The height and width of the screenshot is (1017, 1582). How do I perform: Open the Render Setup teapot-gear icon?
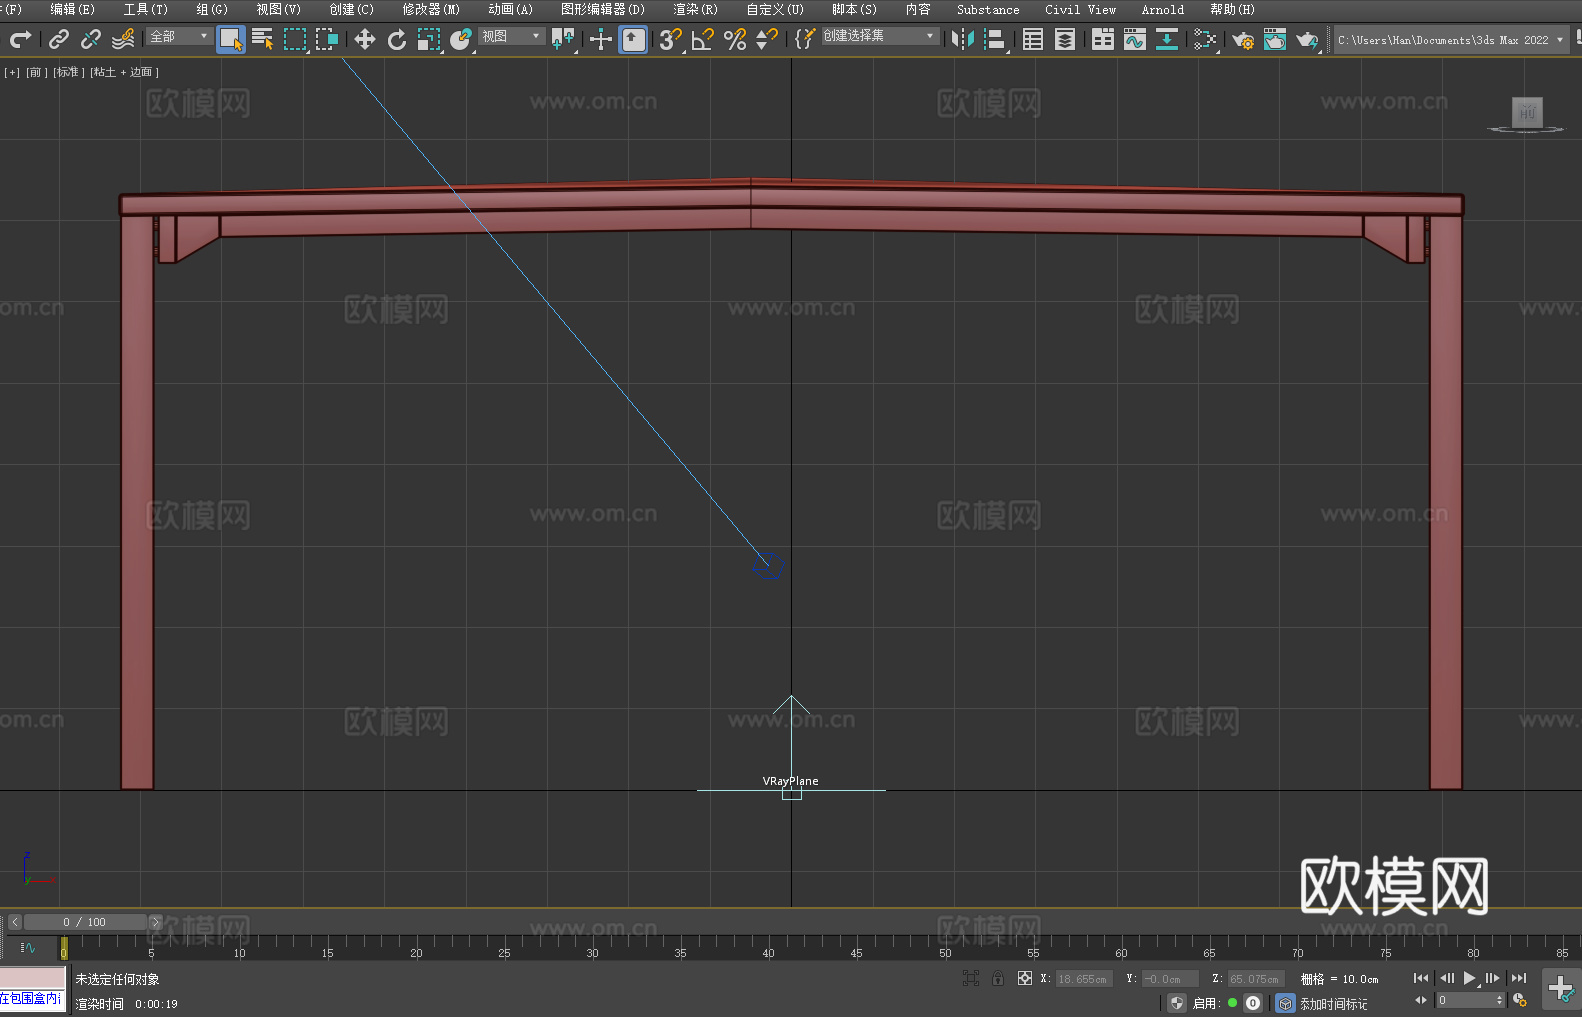[1243, 39]
